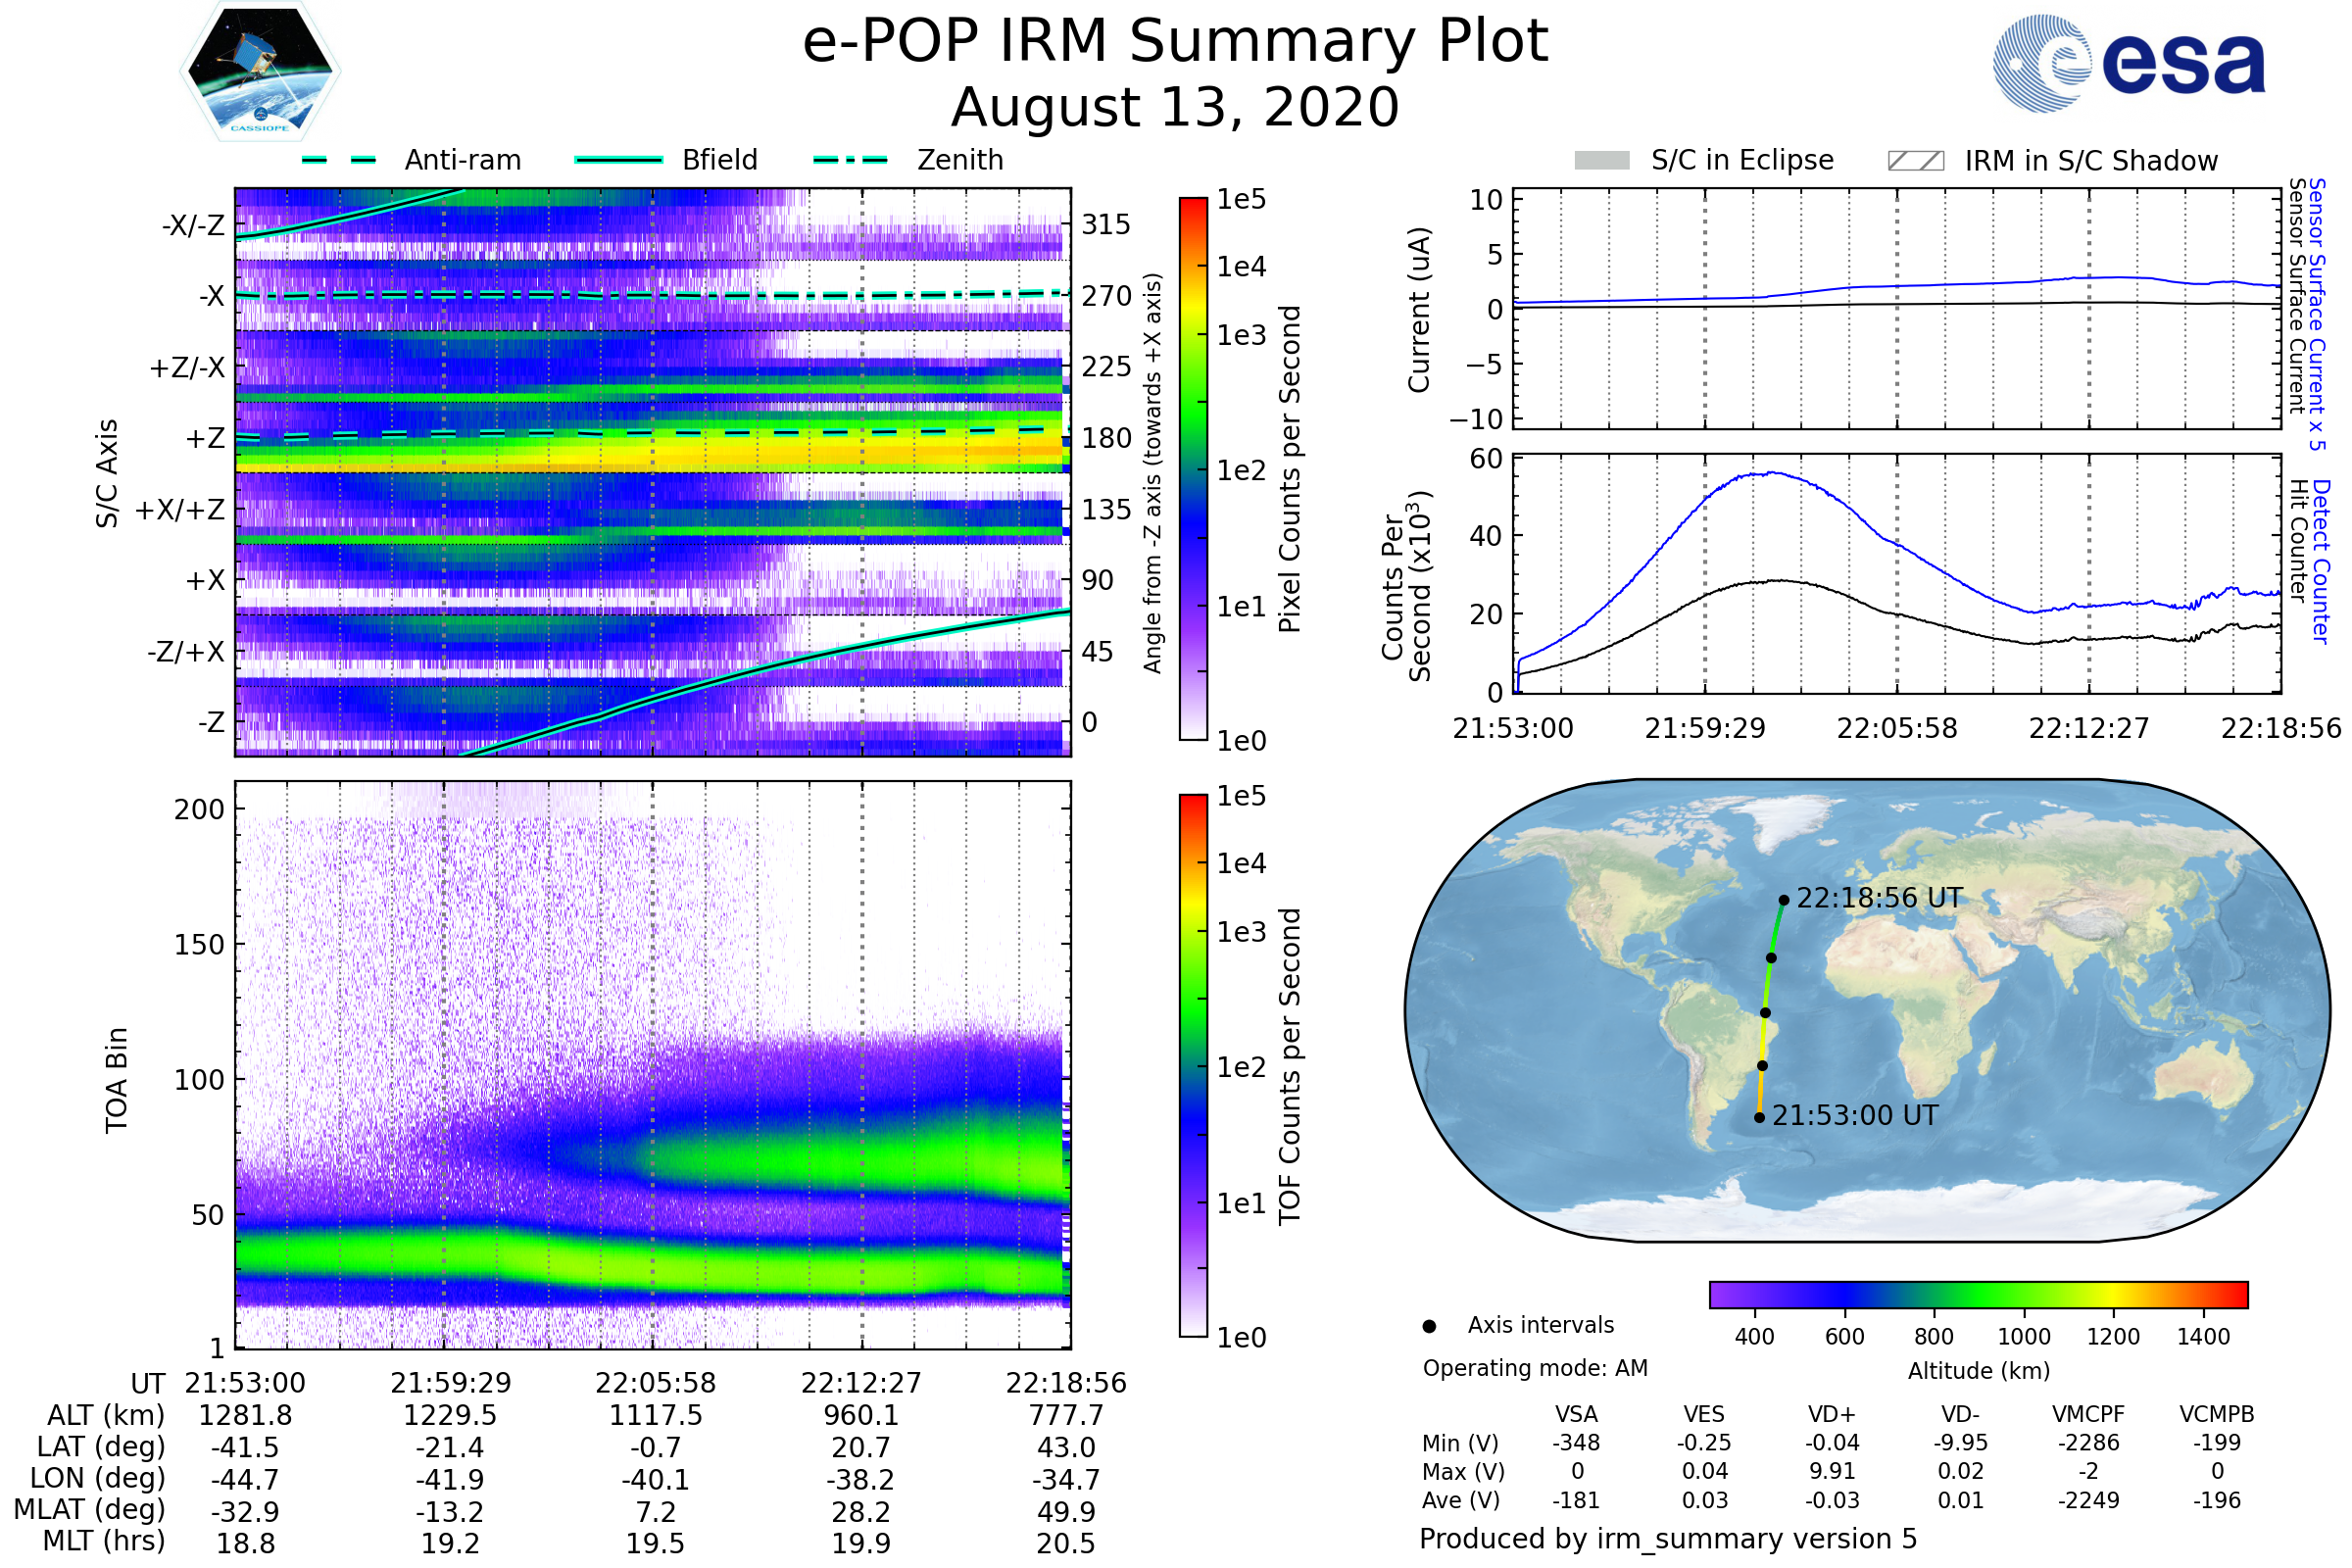The width and height of the screenshot is (2352, 1568).
Task: Click the Zenith dash-dot legend marker
Action: (x=850, y=160)
